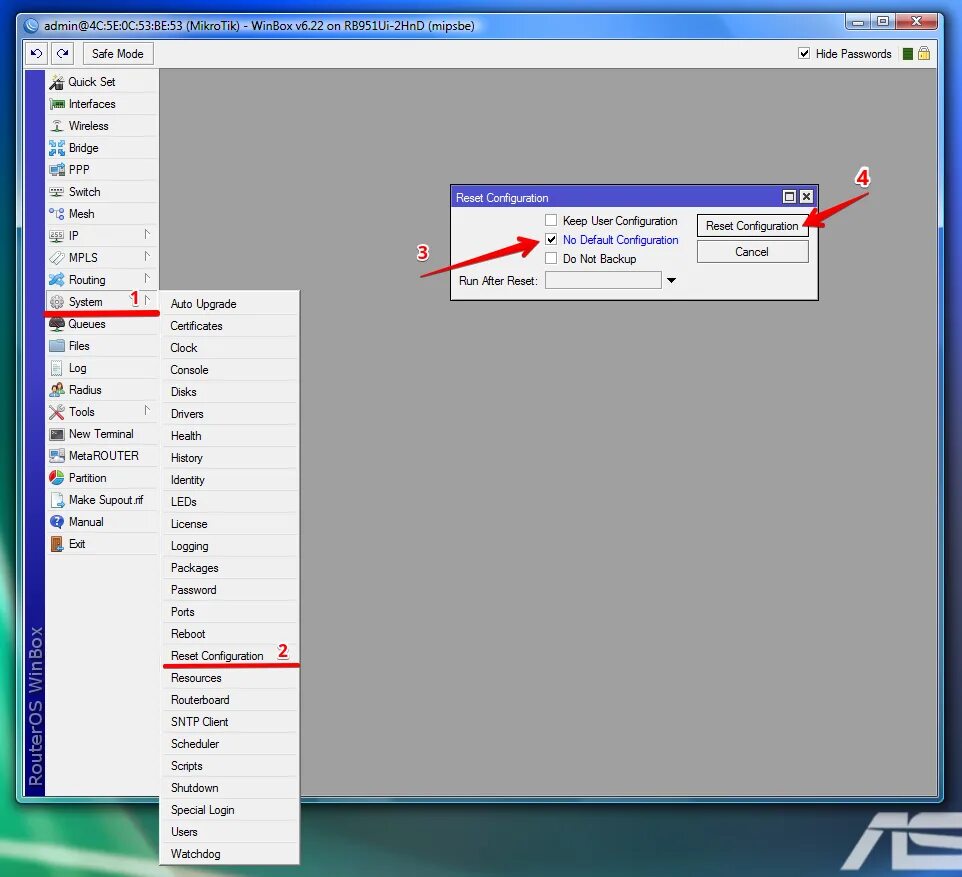This screenshot has height=877, width=962.
Task: Click the Manual help icon
Action: click(x=56, y=522)
